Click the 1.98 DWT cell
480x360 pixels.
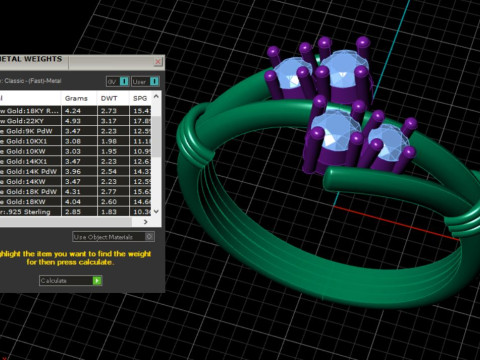pyautogui.click(x=113, y=141)
